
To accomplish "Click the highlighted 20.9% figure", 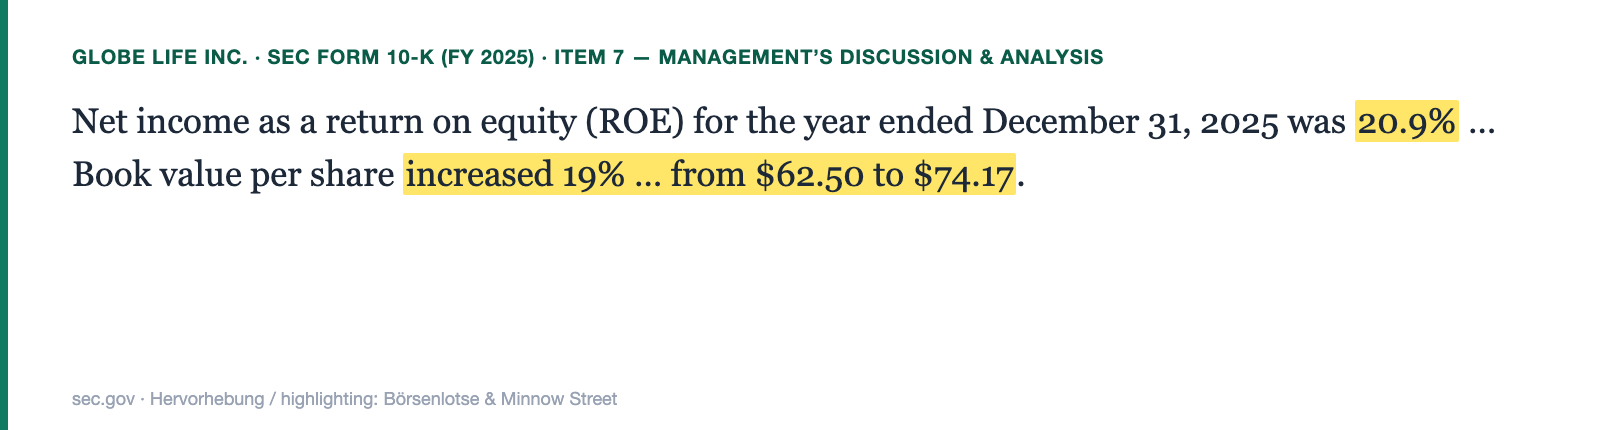I will (x=1406, y=122).
